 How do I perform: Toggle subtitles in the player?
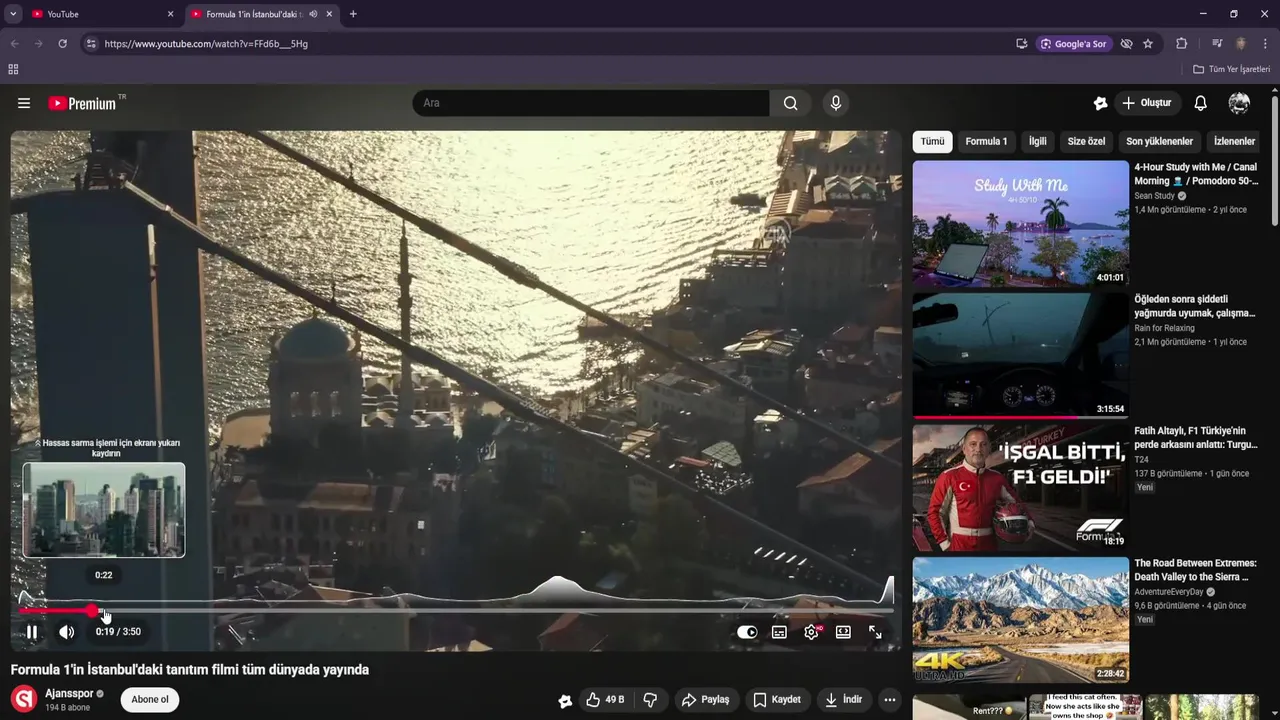(779, 632)
